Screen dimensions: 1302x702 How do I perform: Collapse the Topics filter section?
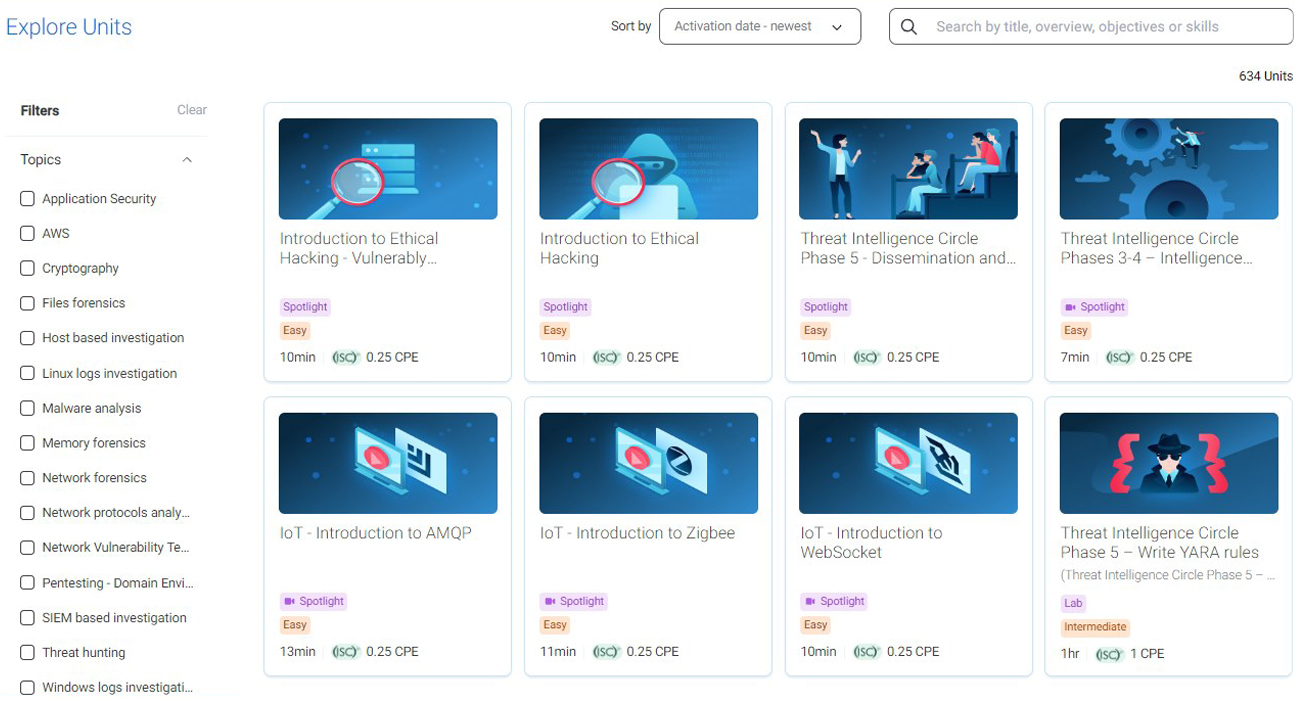coord(186,159)
